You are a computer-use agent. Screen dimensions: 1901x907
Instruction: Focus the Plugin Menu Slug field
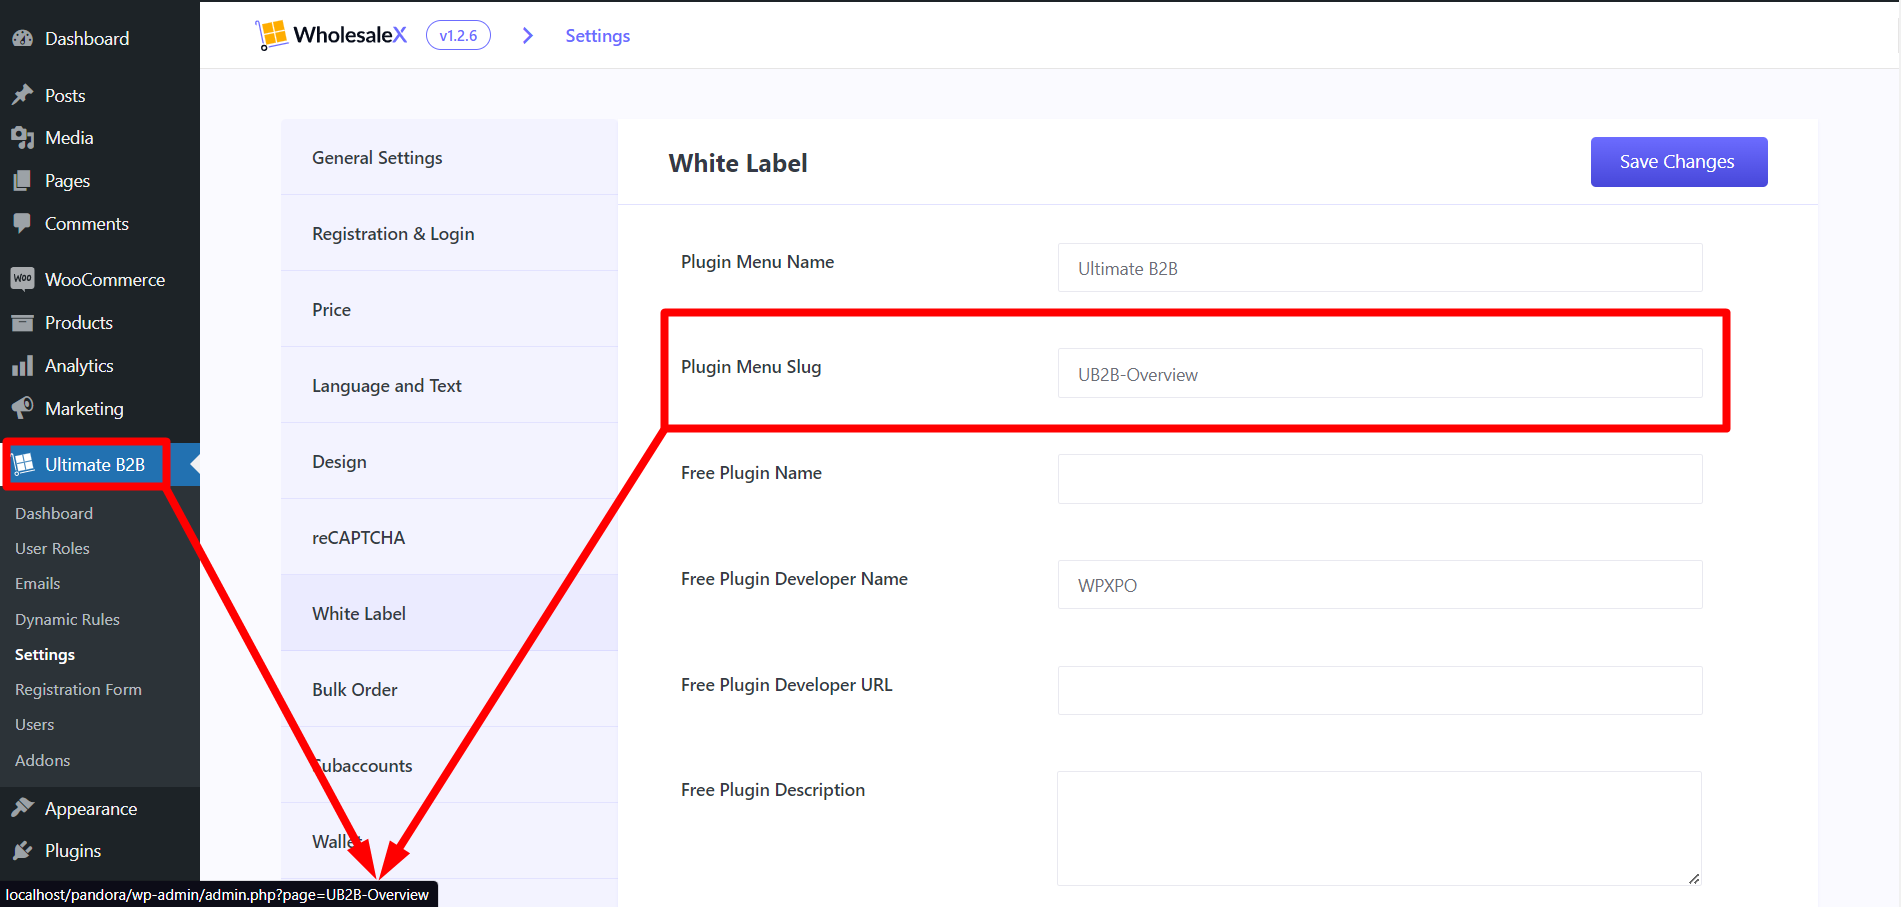pos(1380,373)
